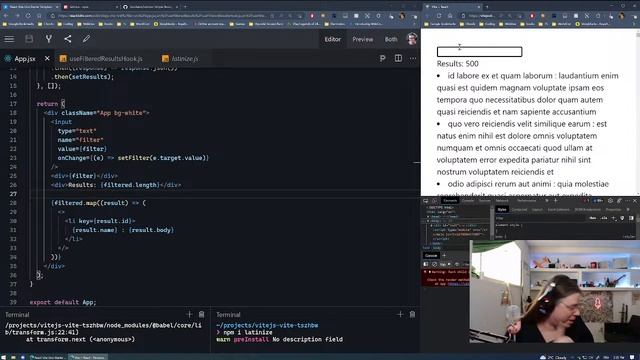The width and height of the screenshot is (640, 360).
Task: Delete the left terminal with trash icon
Action: pos(201,314)
